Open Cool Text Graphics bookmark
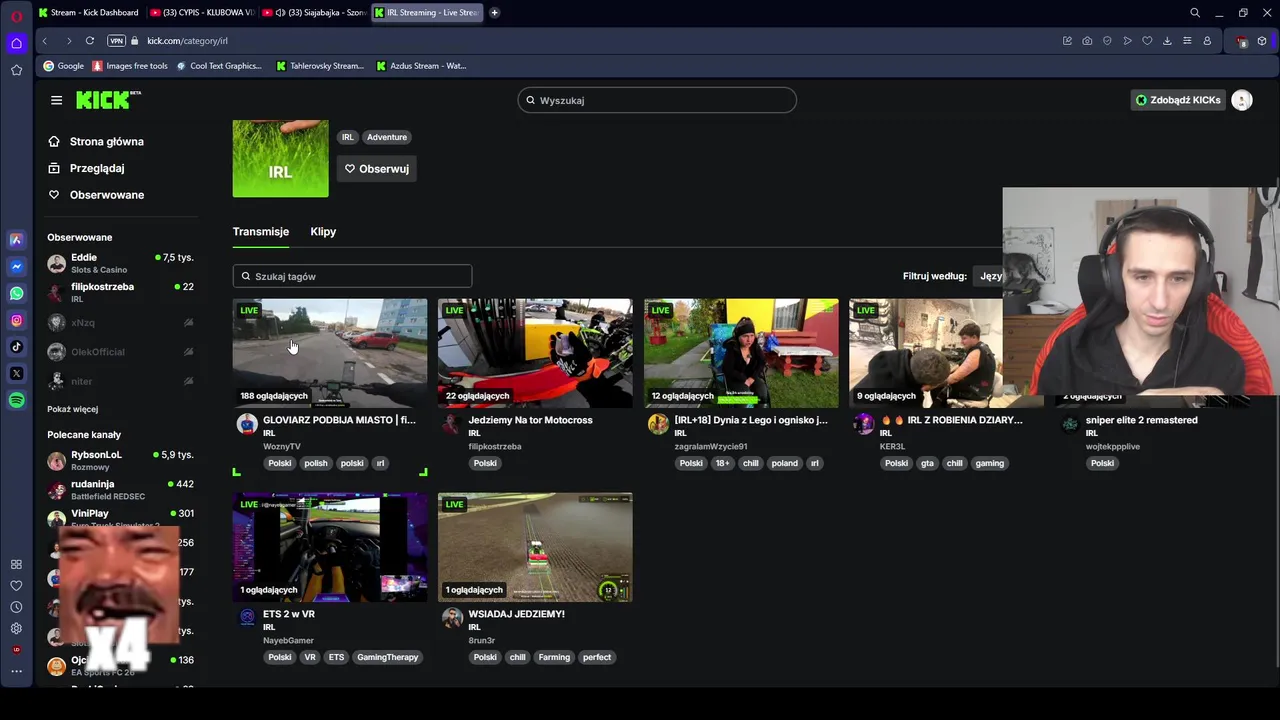This screenshot has height=720, width=1280. coord(218,66)
